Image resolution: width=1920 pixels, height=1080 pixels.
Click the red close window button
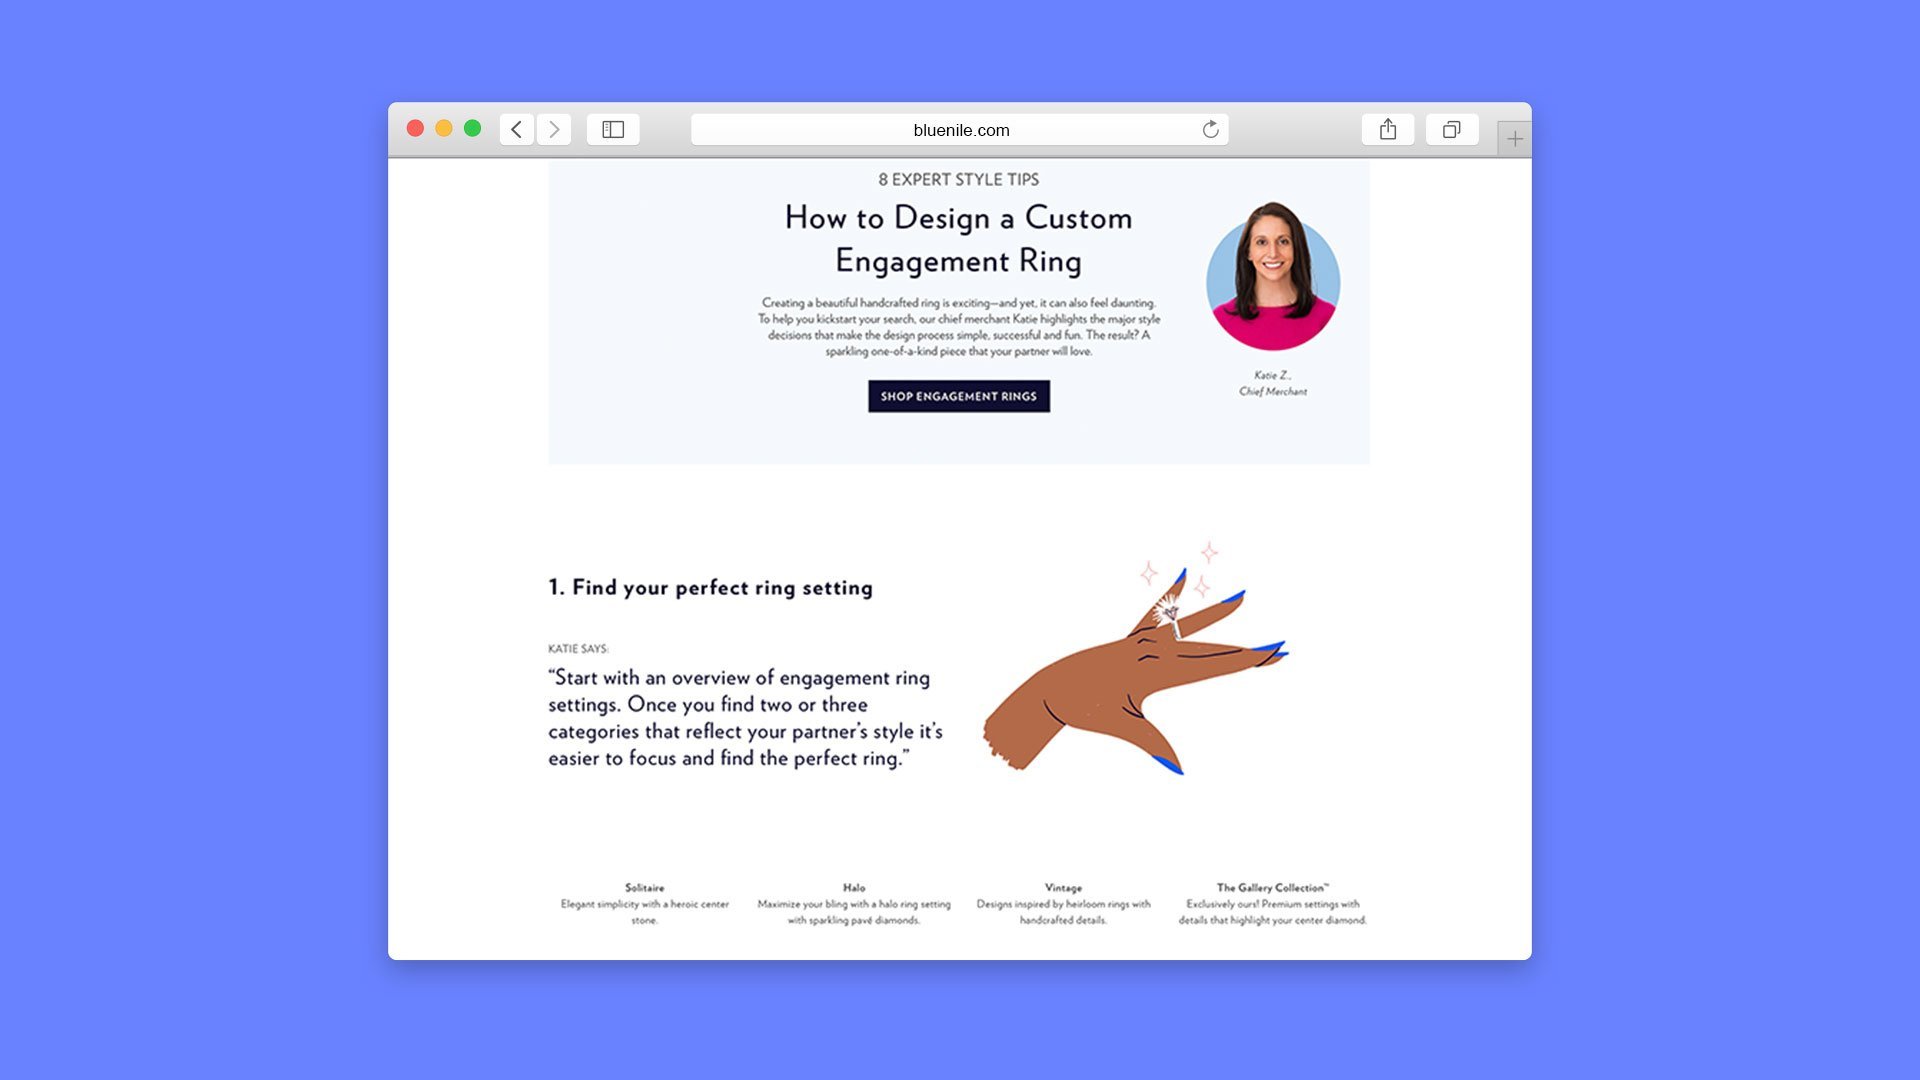[415, 128]
